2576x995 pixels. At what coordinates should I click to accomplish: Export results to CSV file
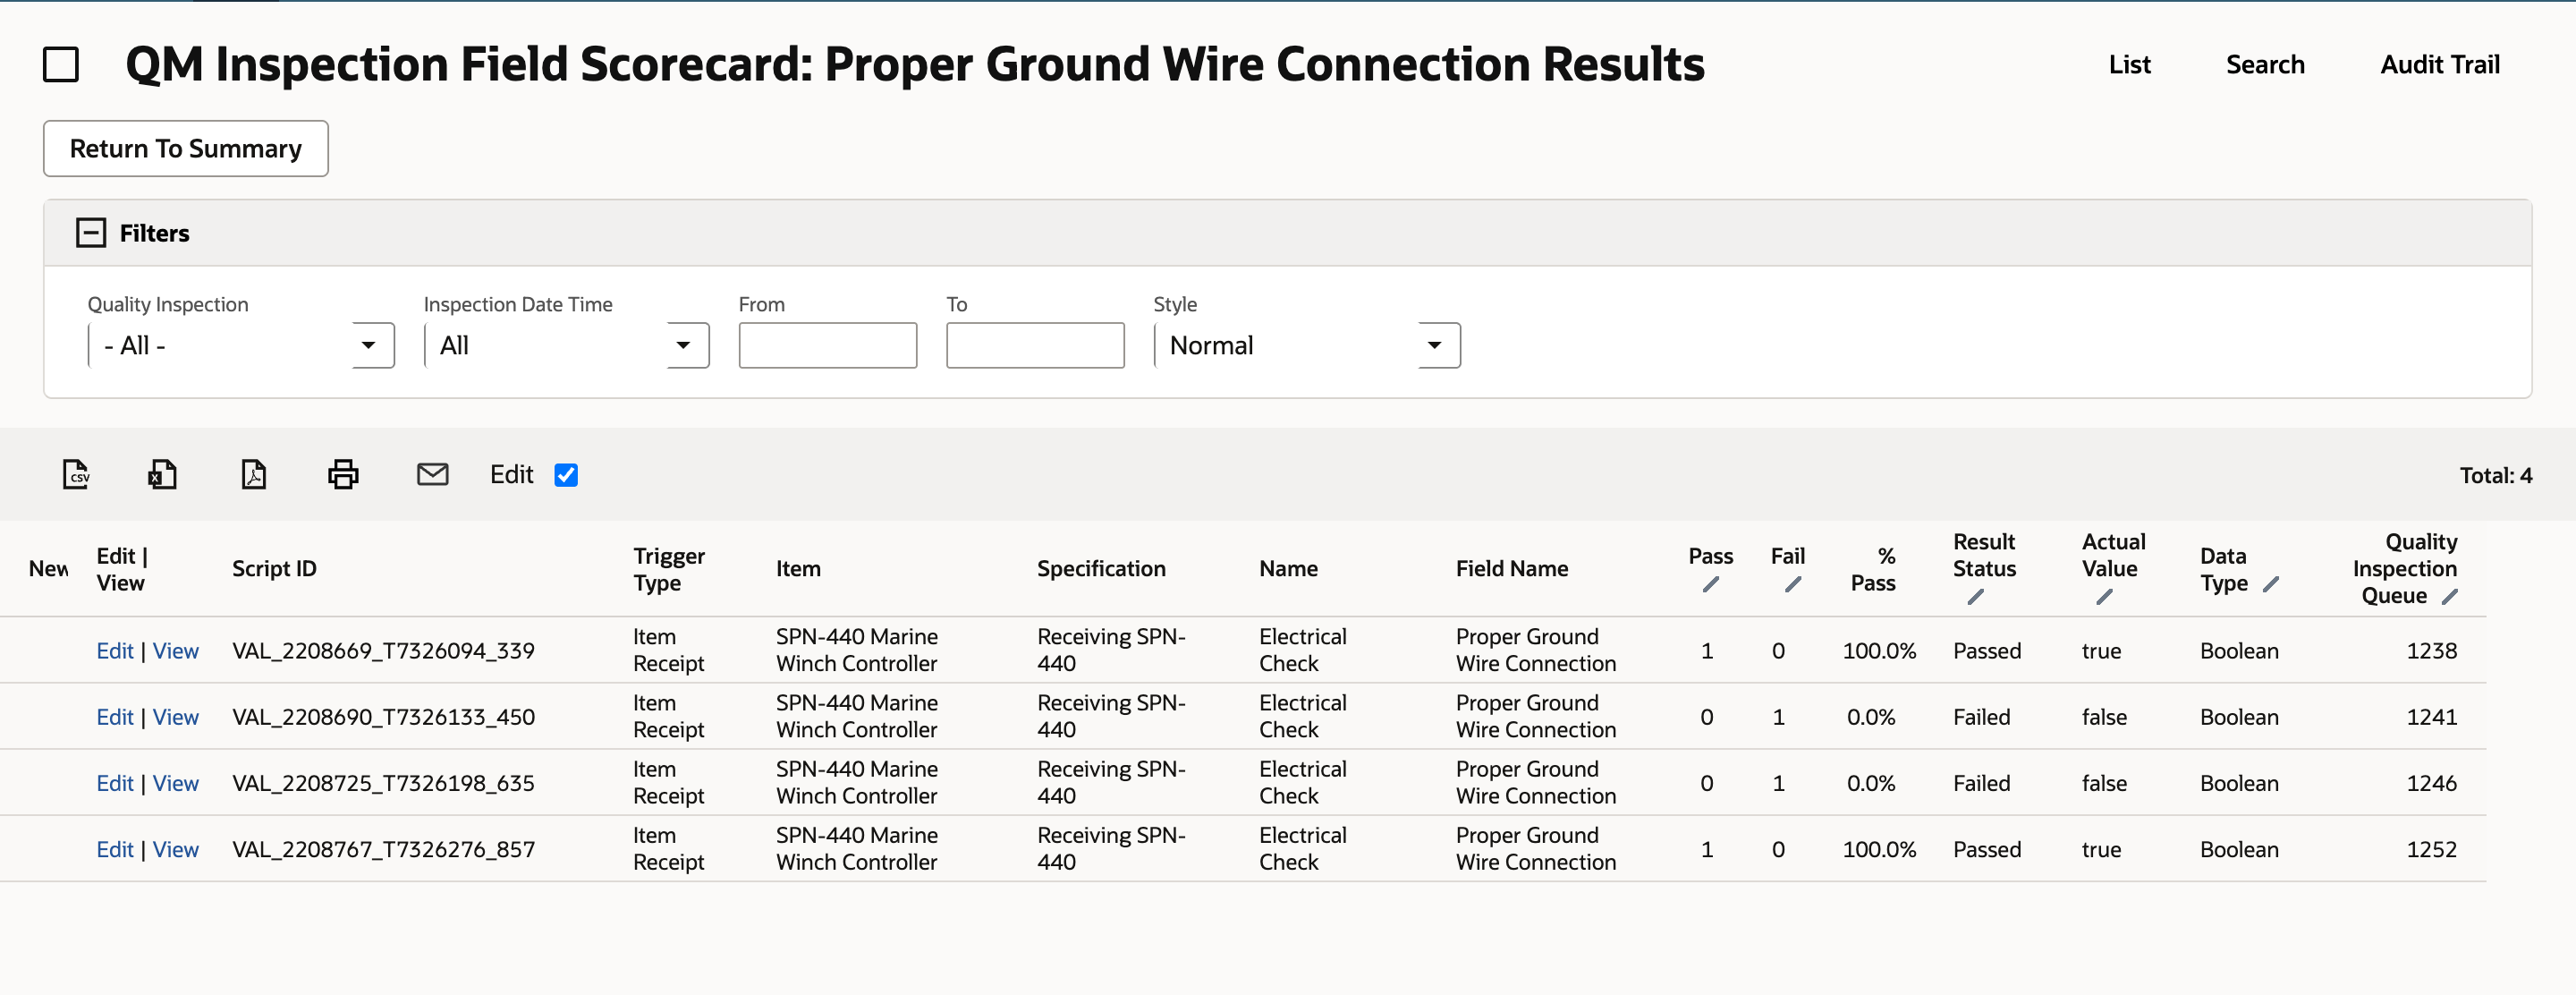[76, 474]
